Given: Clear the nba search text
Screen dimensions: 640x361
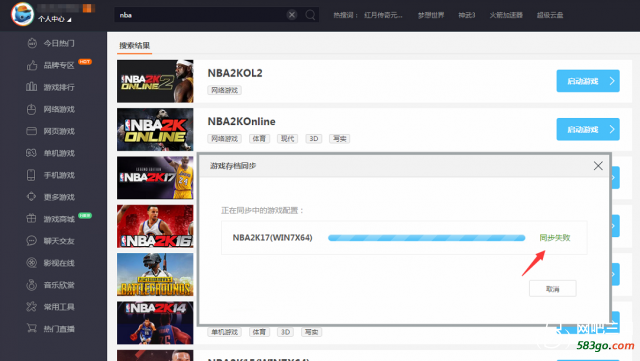Looking at the screenshot, I should (292, 15).
